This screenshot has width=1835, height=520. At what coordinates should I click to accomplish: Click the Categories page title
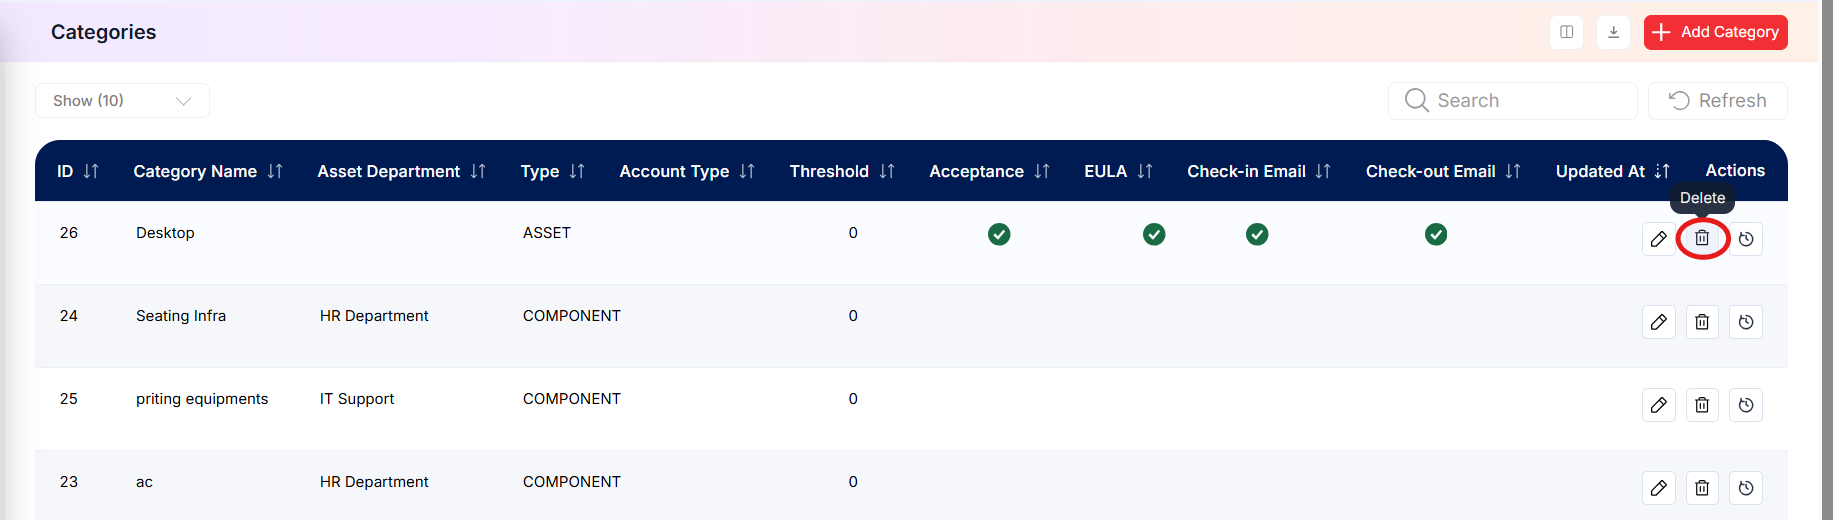click(x=104, y=32)
